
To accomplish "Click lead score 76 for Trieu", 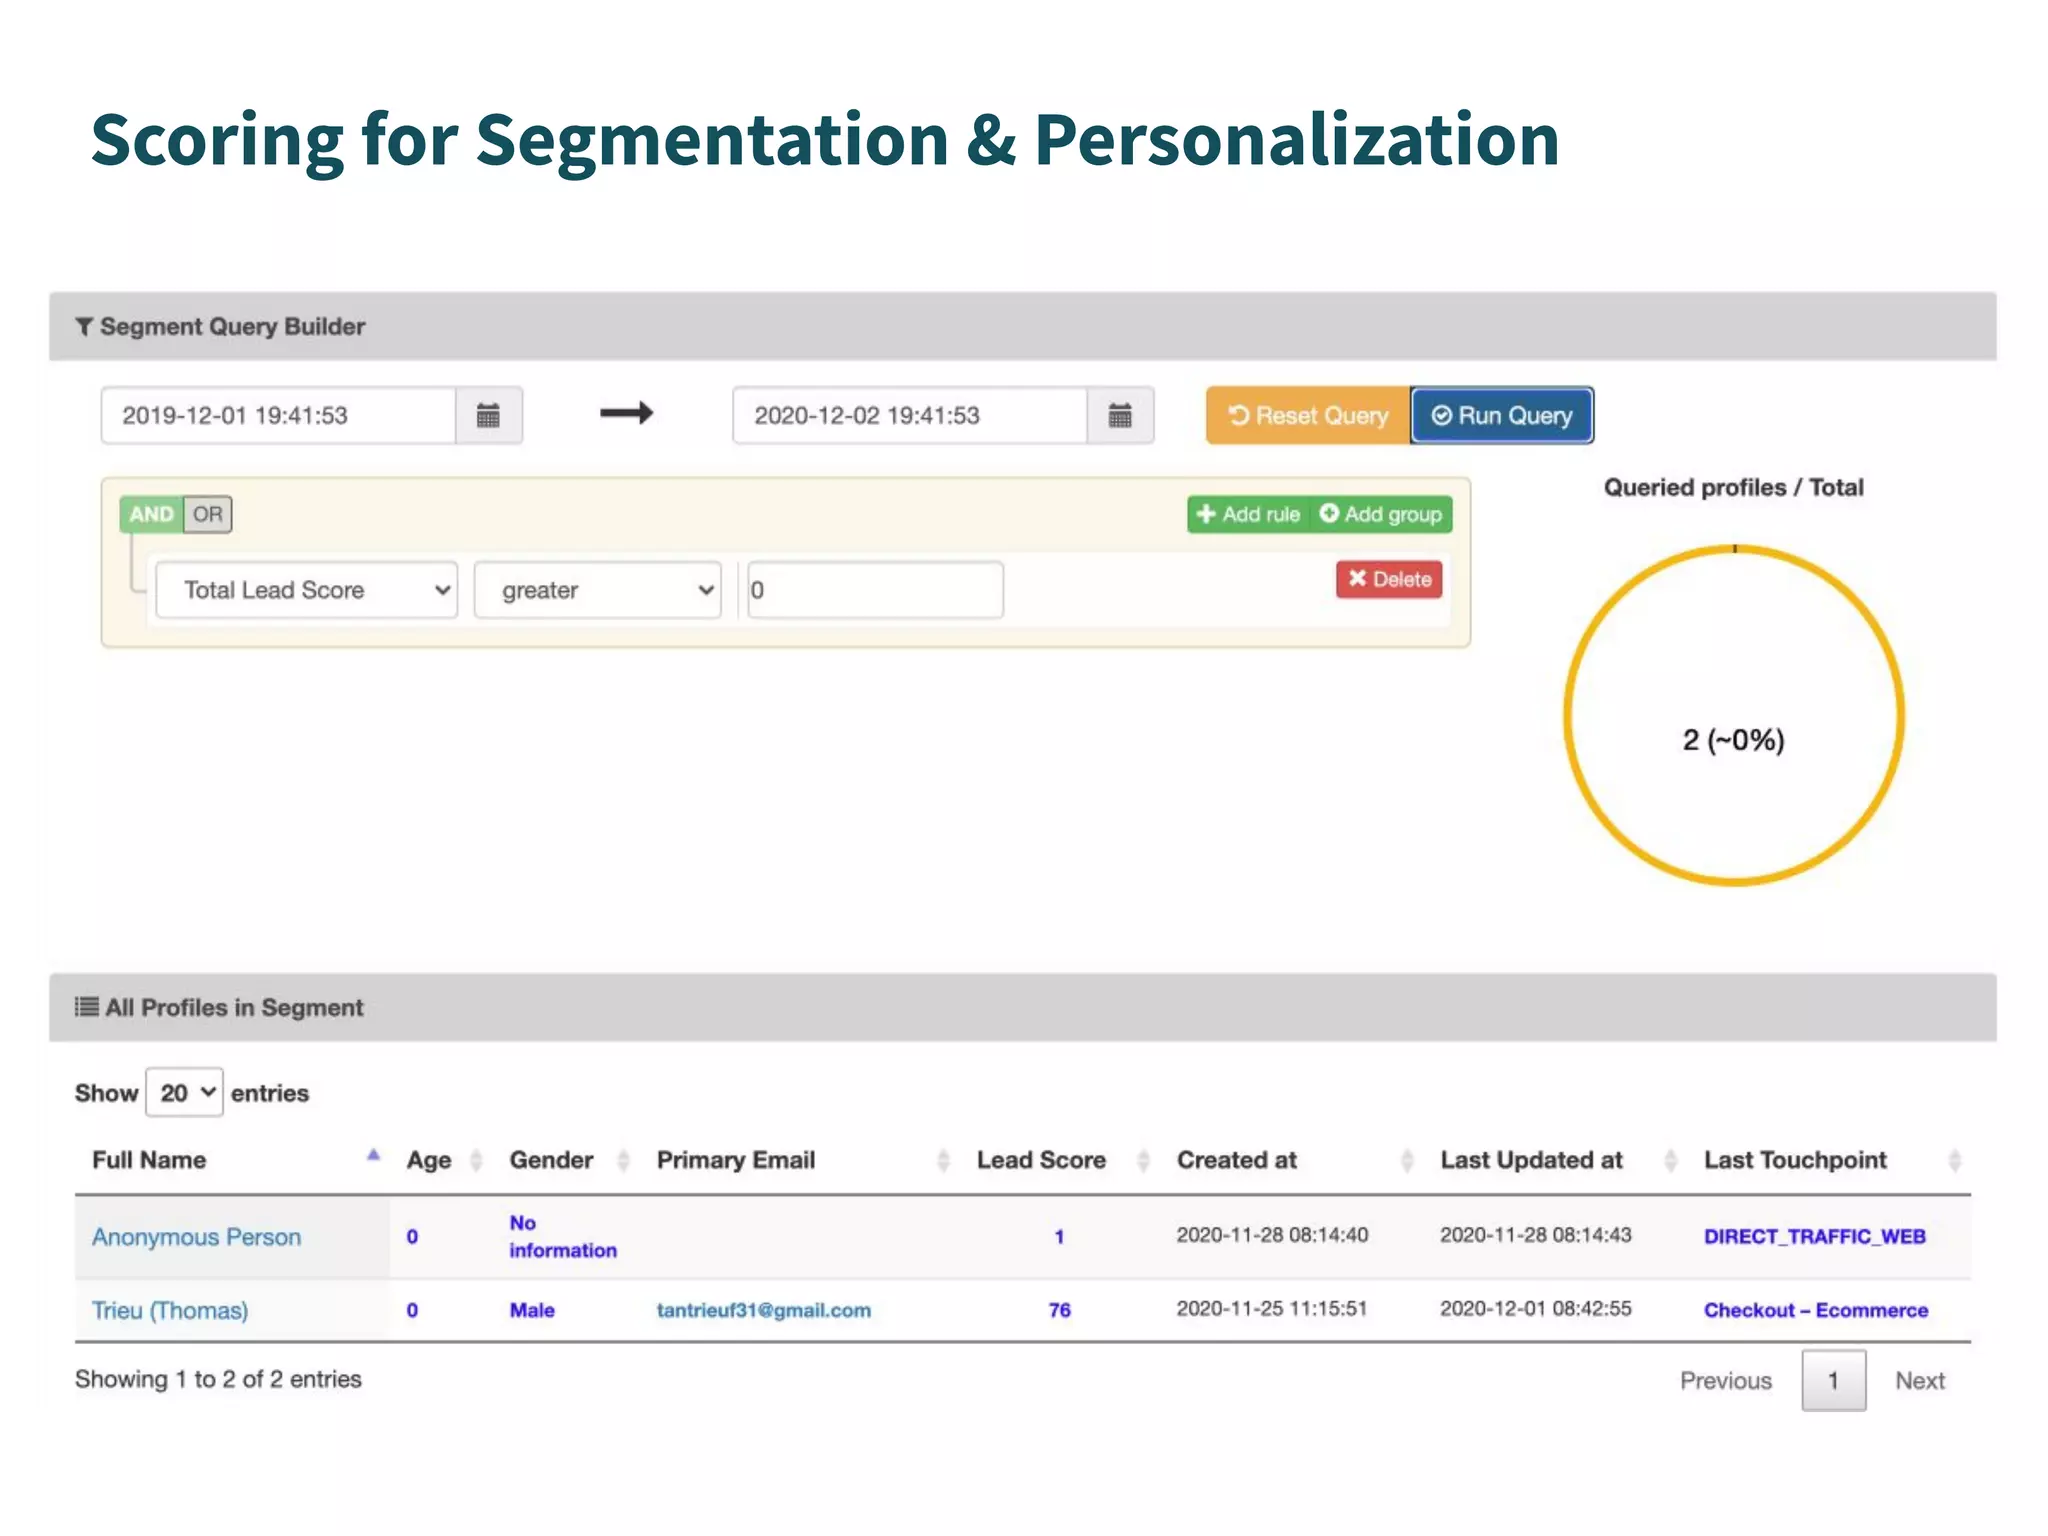I will tap(1059, 1310).
